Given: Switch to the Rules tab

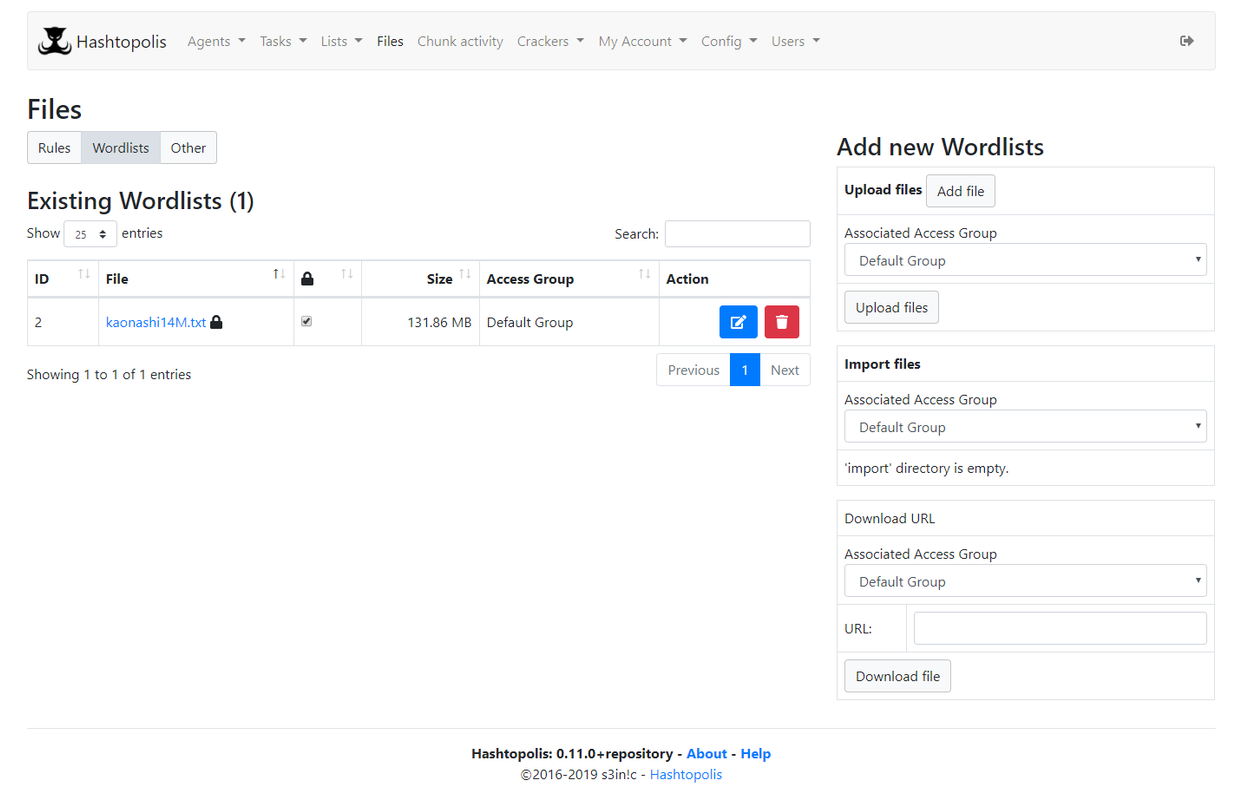Looking at the screenshot, I should coord(54,147).
